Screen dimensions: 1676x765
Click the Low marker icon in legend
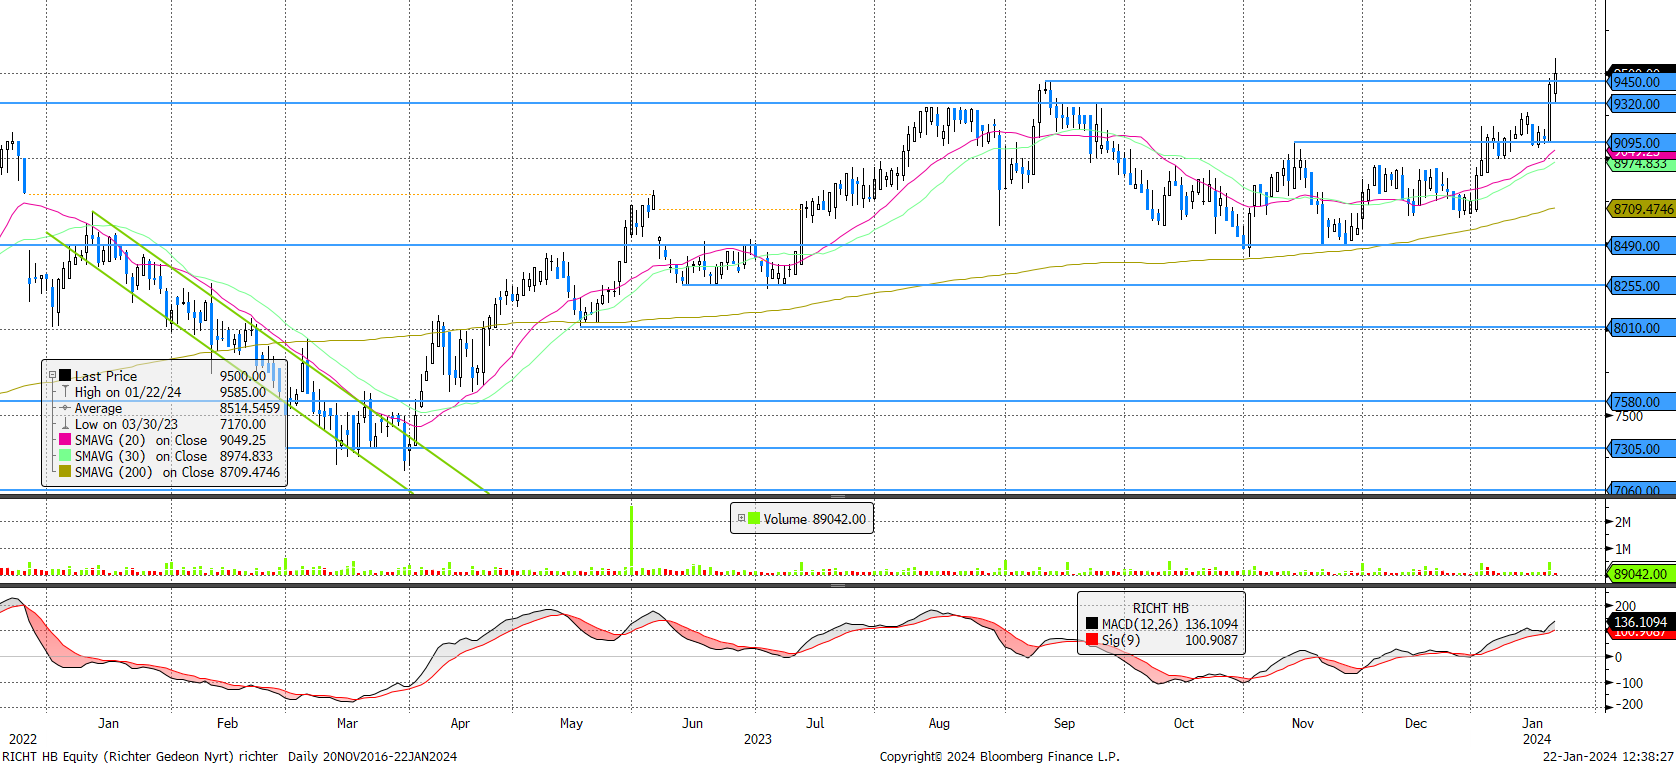tap(65, 424)
